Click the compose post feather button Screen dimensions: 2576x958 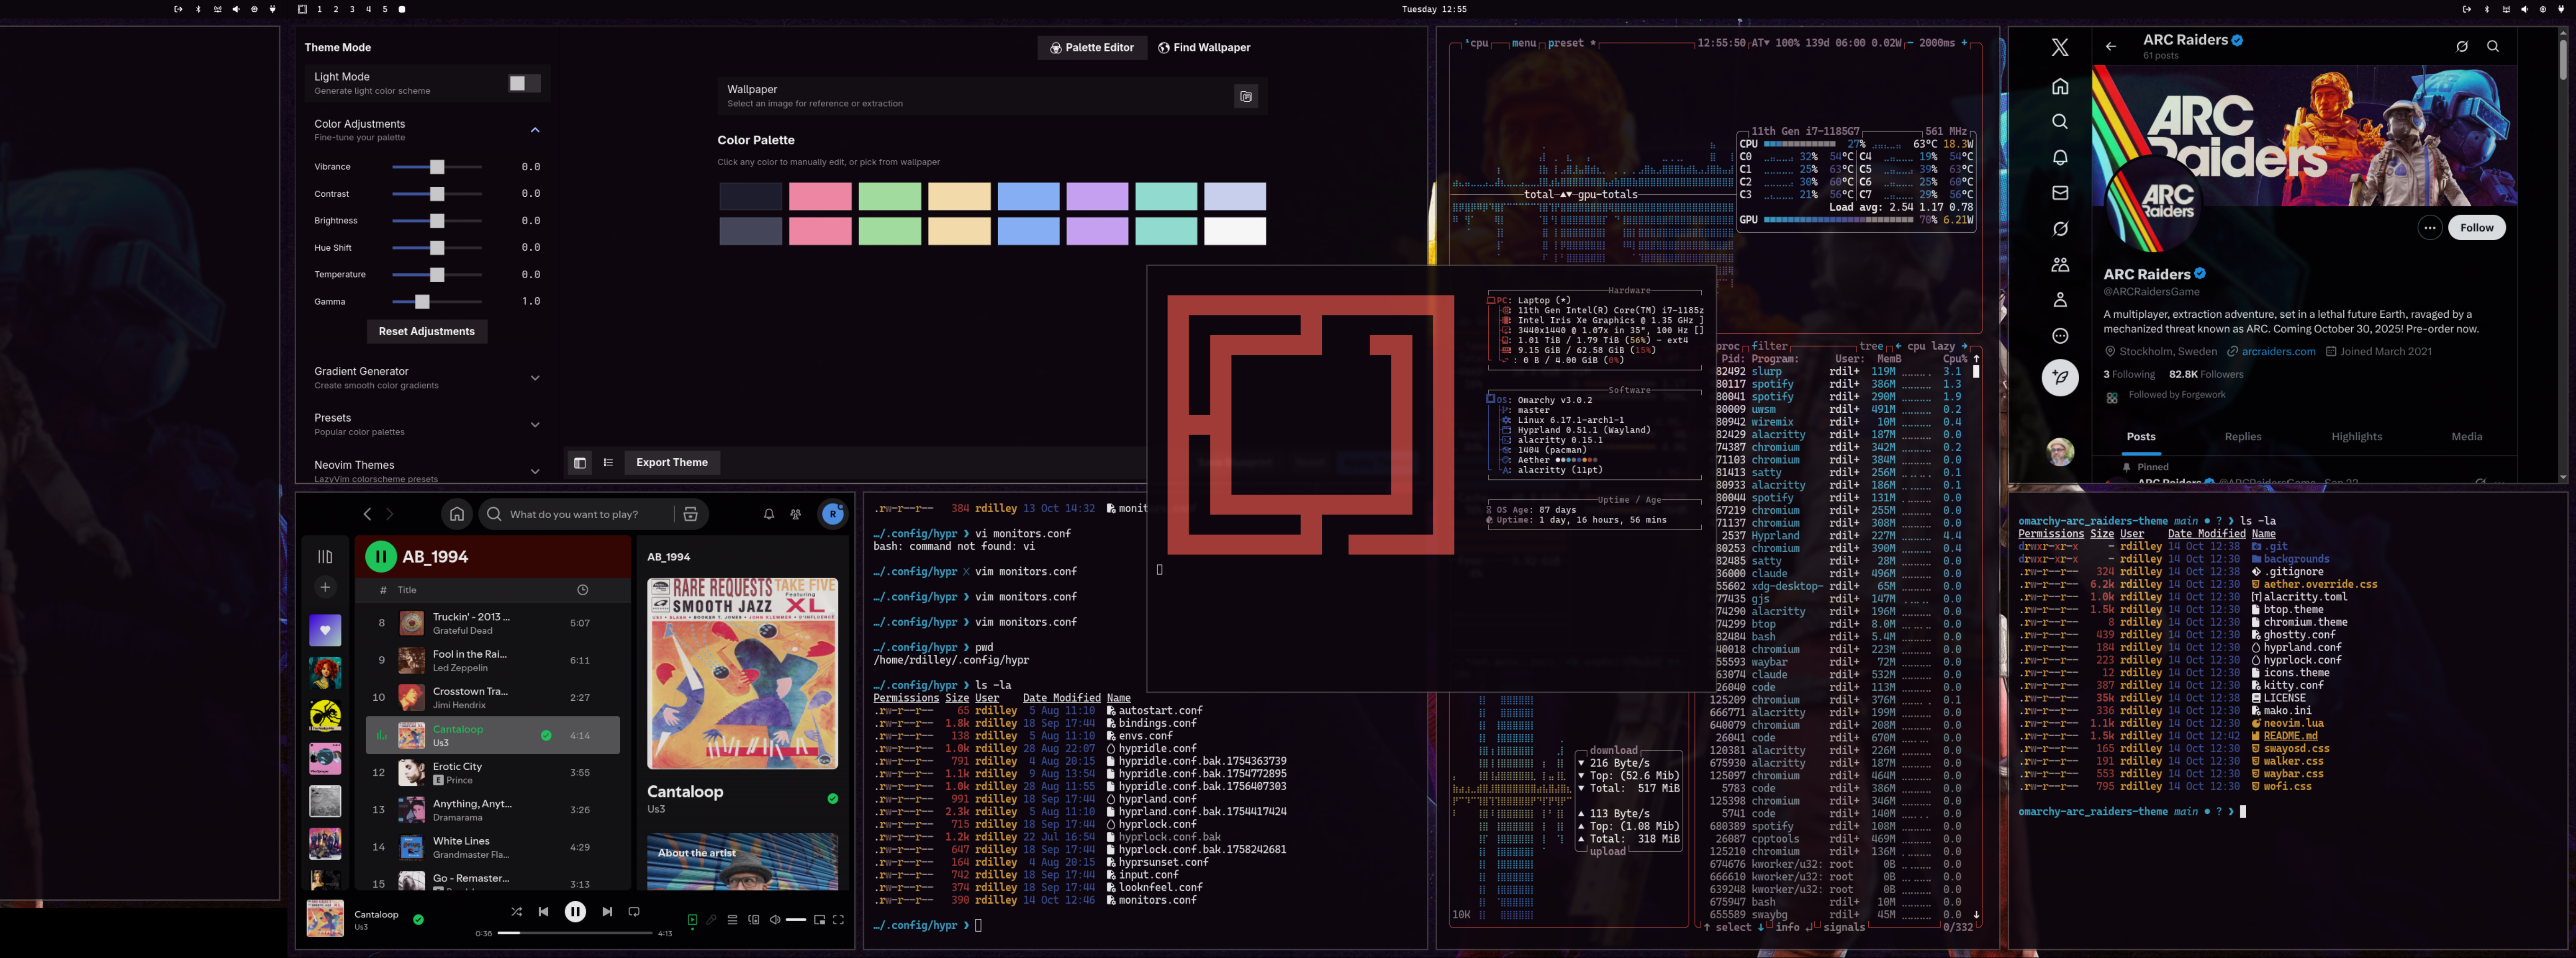(x=2059, y=377)
